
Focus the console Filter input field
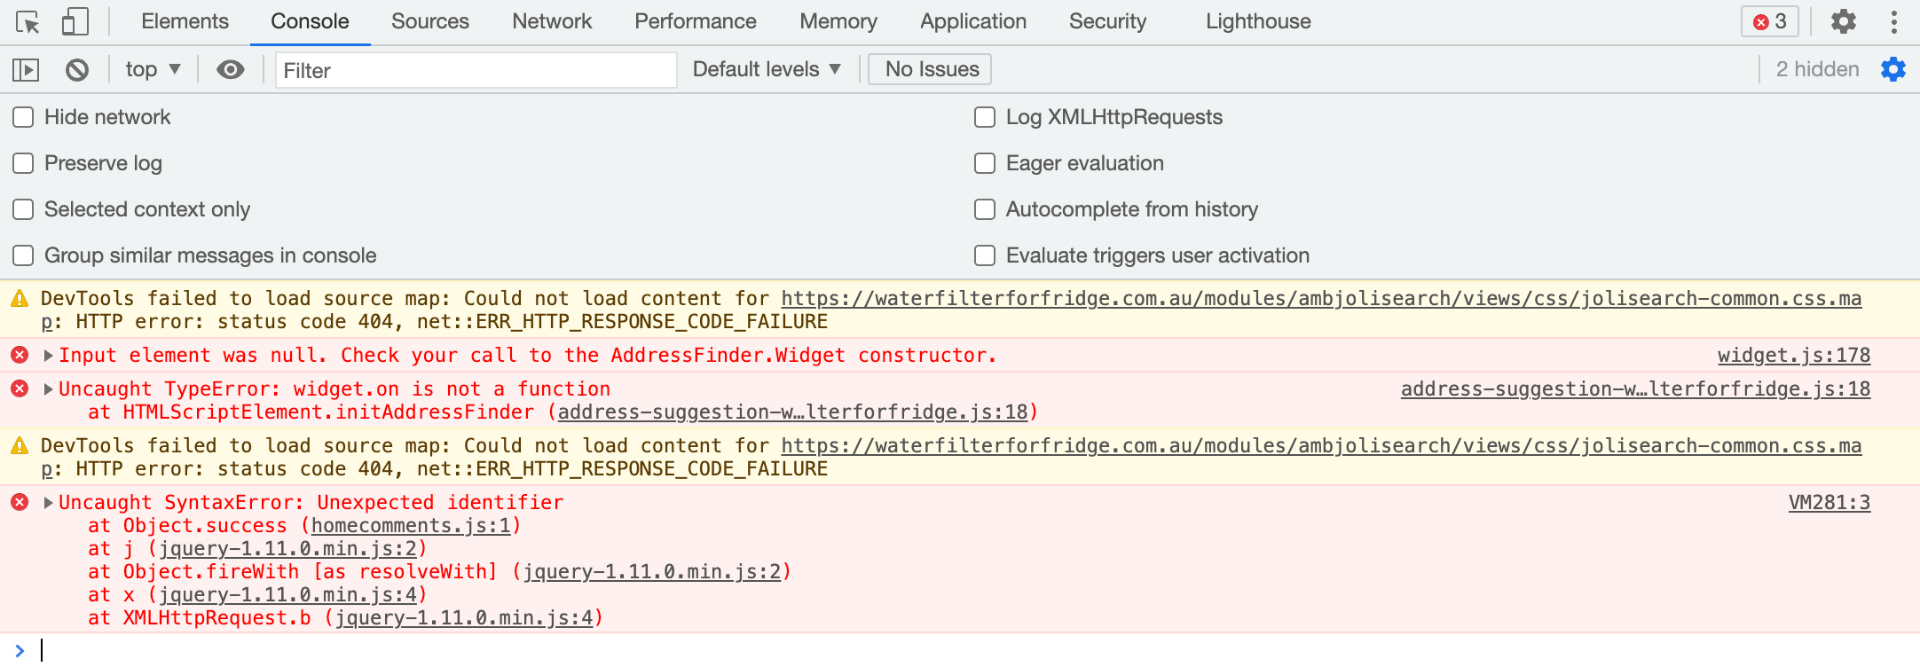(475, 70)
